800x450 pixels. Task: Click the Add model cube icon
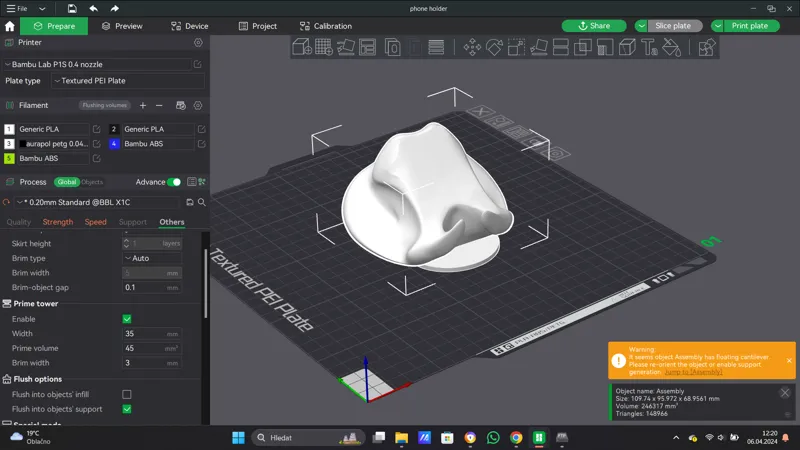click(302, 47)
